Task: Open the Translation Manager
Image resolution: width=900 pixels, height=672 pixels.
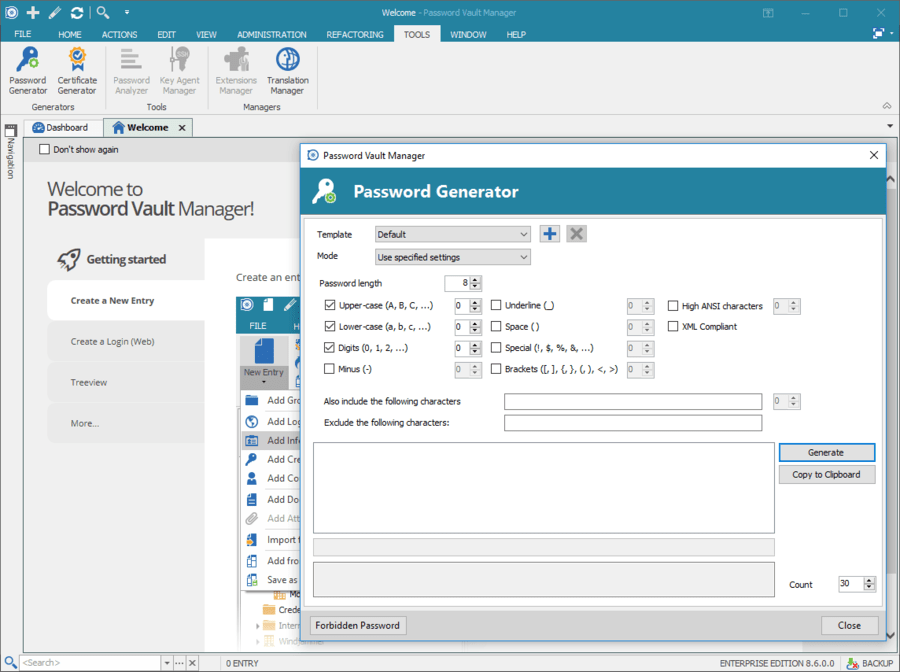Action: pos(287,70)
